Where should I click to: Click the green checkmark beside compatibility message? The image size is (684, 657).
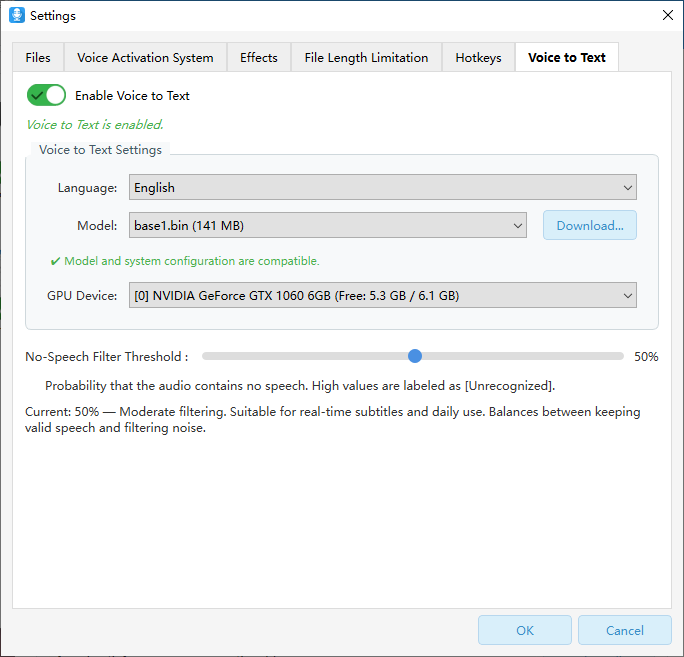55,261
